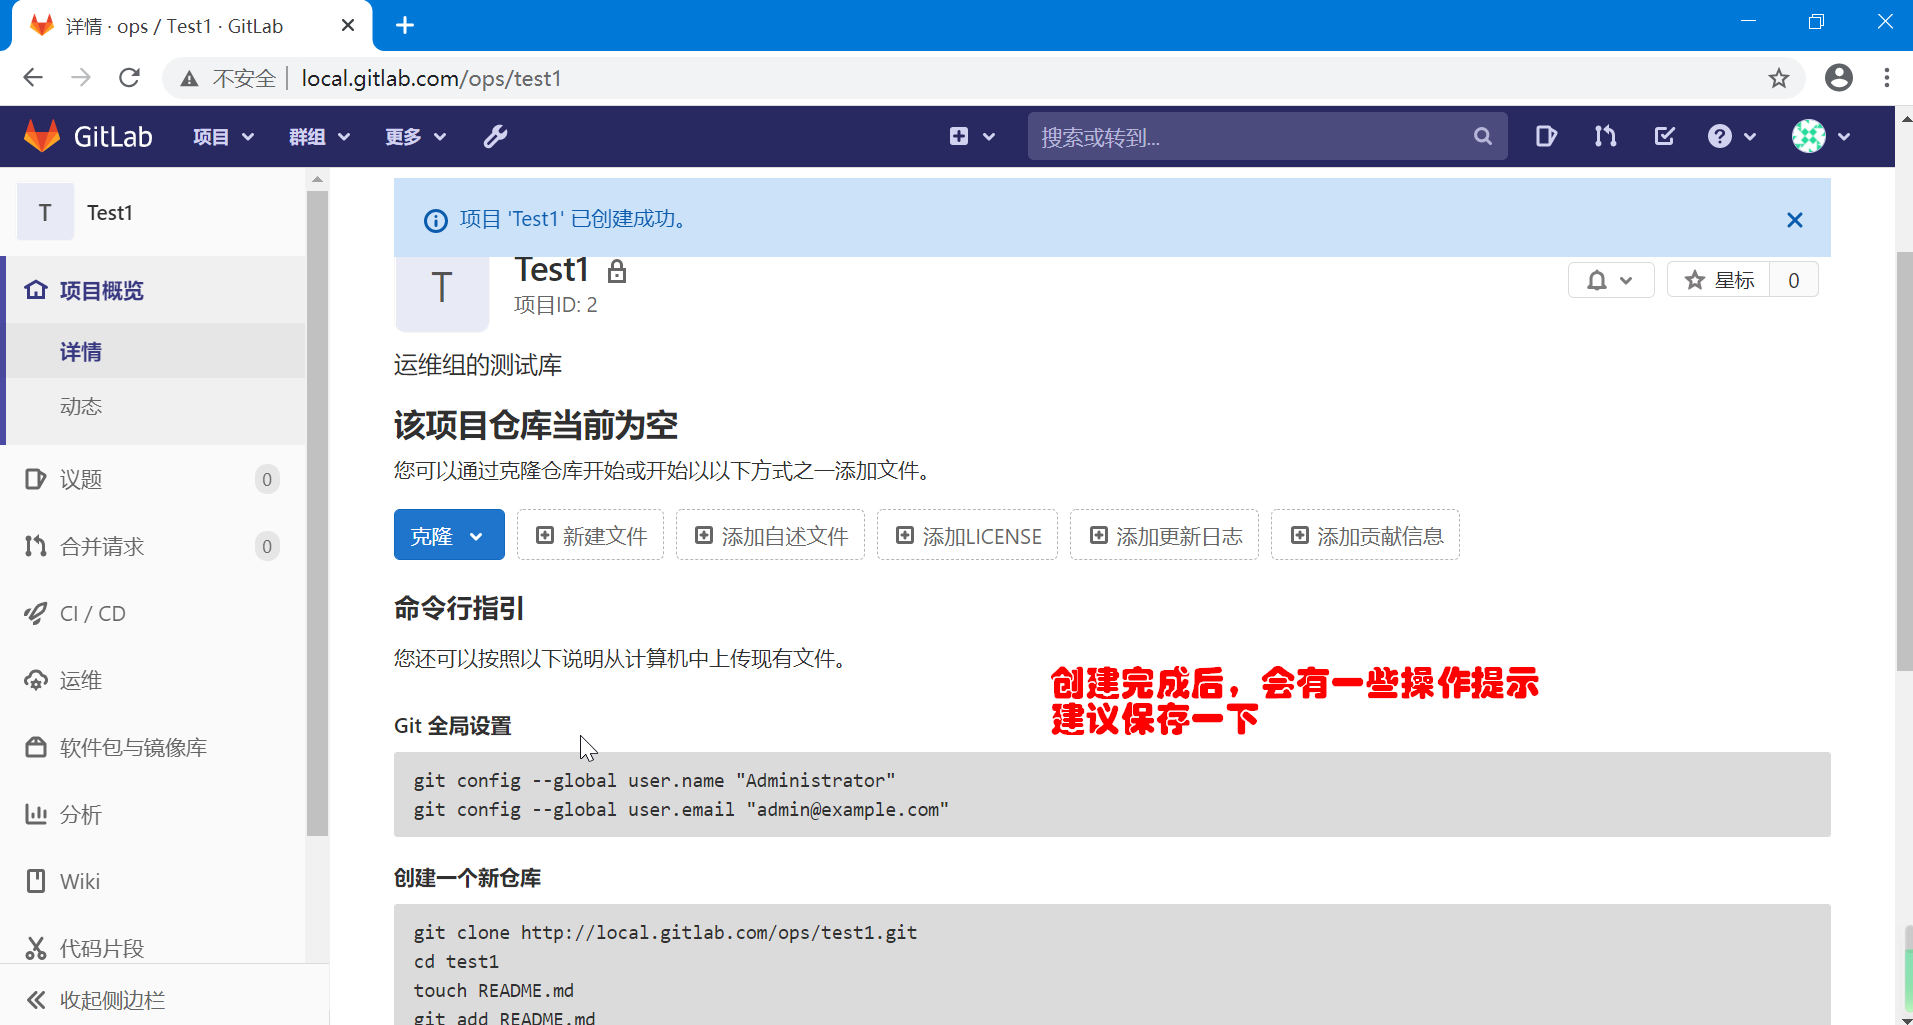Open the new item plus menu
This screenshot has width=1913, height=1025.
pyautogui.click(x=971, y=136)
